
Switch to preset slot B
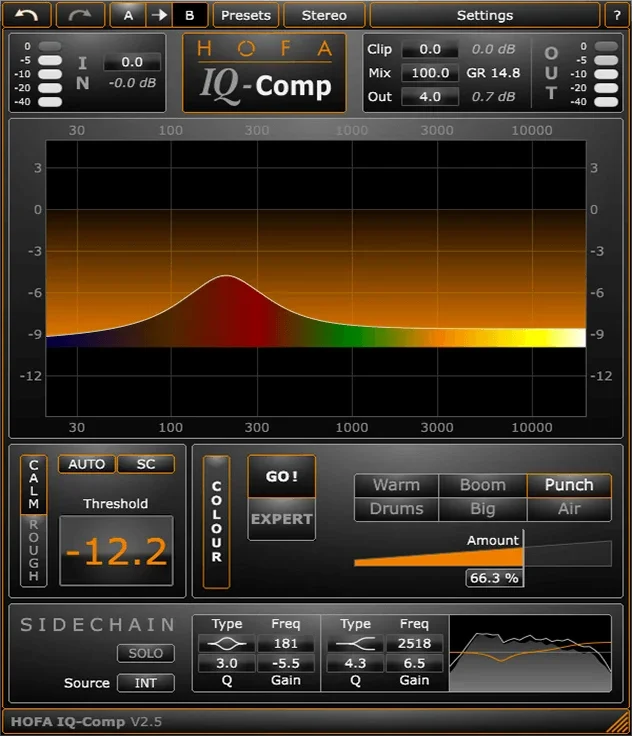tap(190, 15)
